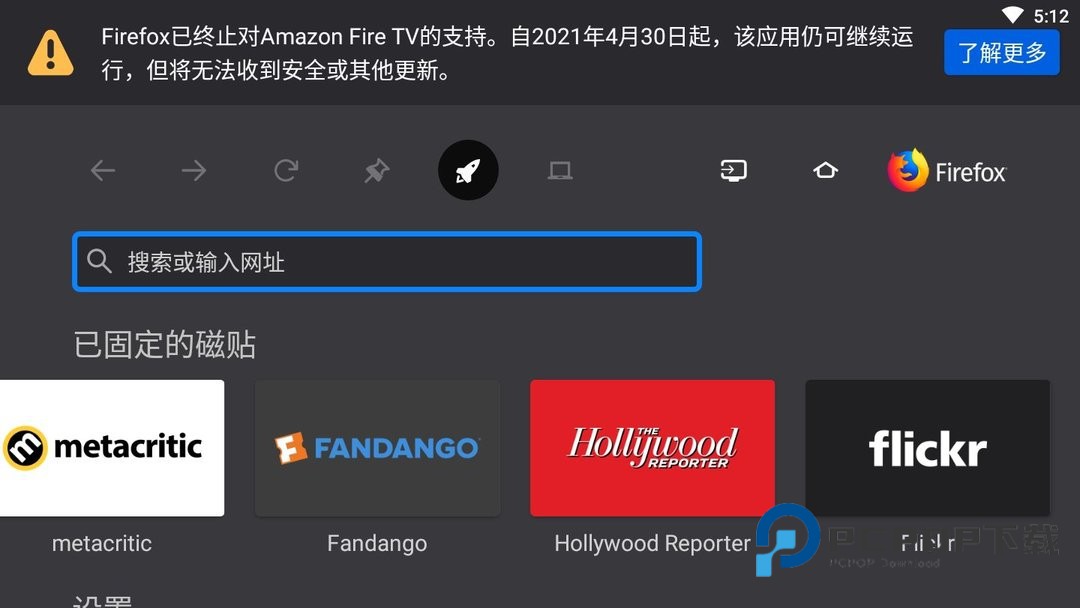Open the metacritic pinned tile

coord(112,448)
